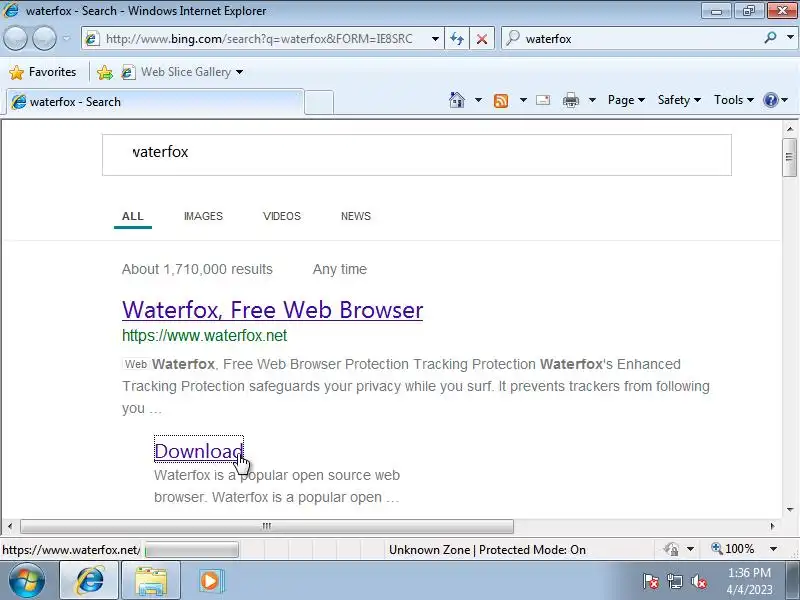
Task: Click the Bing search field with waterfox
Action: (x=416, y=155)
